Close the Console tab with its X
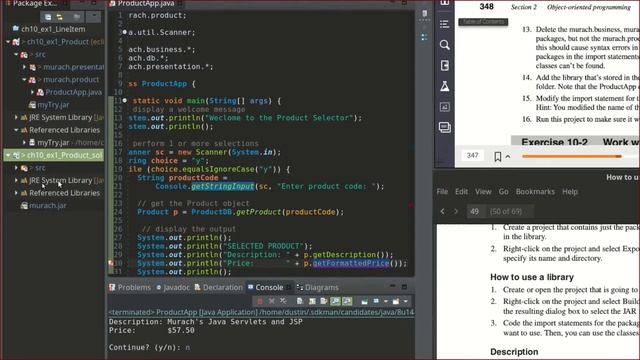The width and height of the screenshot is (640, 360). (289, 287)
